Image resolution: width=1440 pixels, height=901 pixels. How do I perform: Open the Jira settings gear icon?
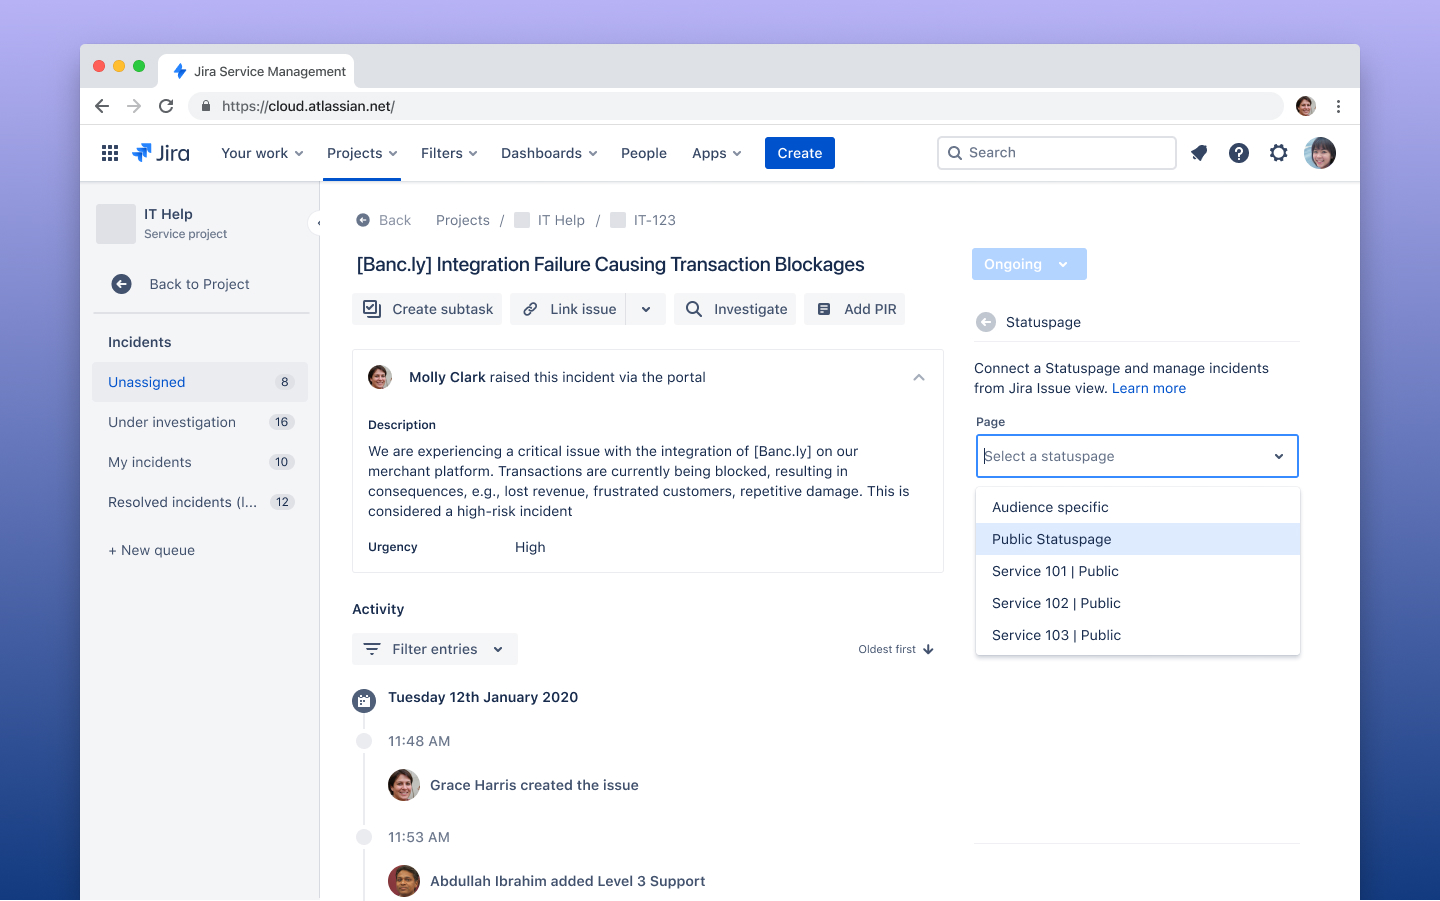[x=1279, y=152]
